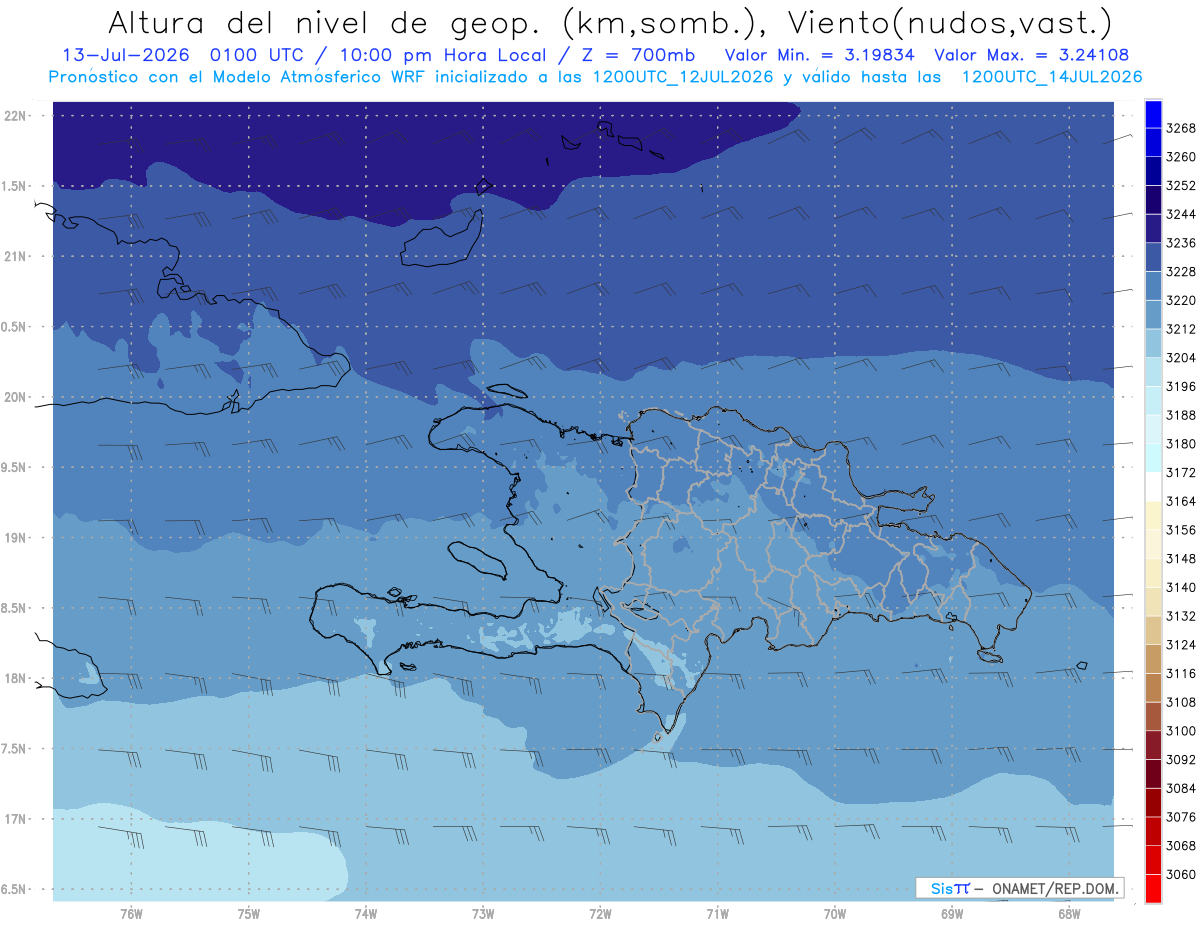Click the '3172' legend value
The image size is (1200, 927).
coord(1181,473)
